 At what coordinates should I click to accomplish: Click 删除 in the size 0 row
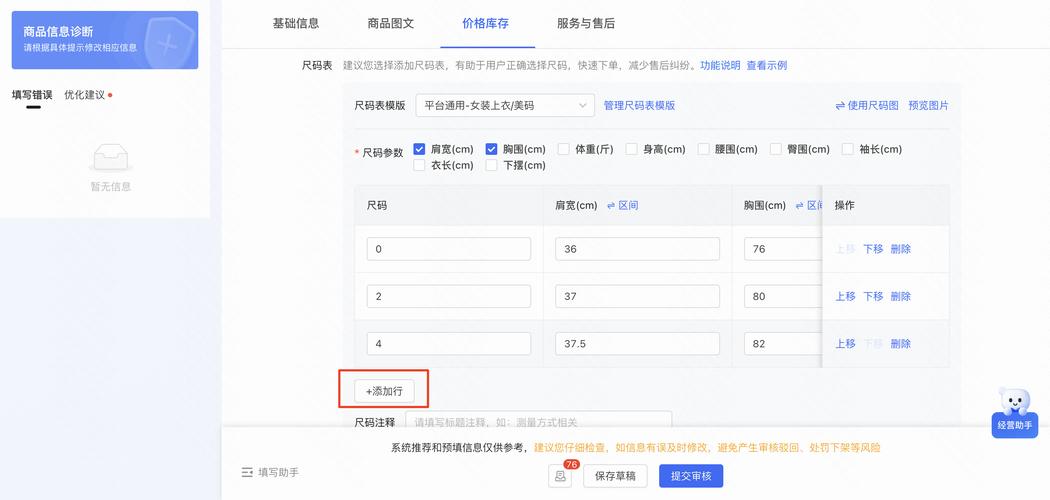click(901, 249)
